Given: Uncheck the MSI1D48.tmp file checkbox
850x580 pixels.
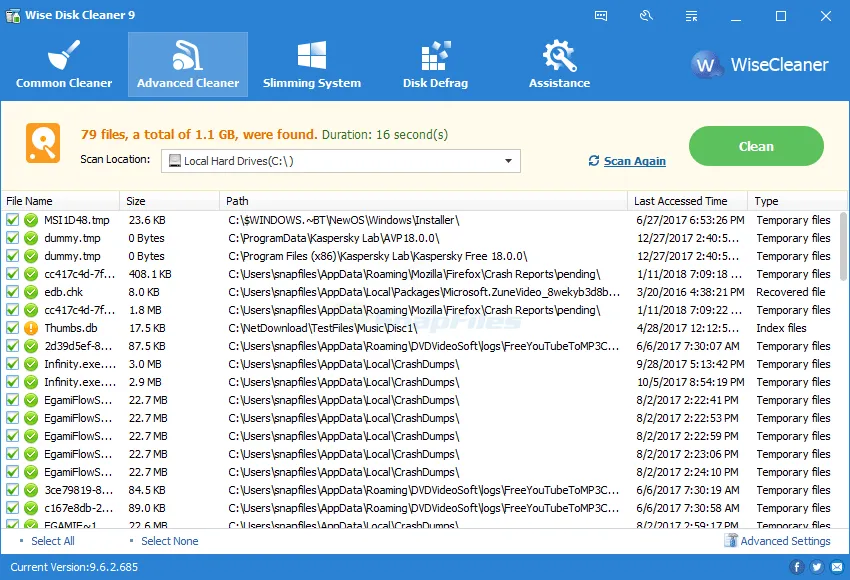Looking at the screenshot, I should 12,220.
